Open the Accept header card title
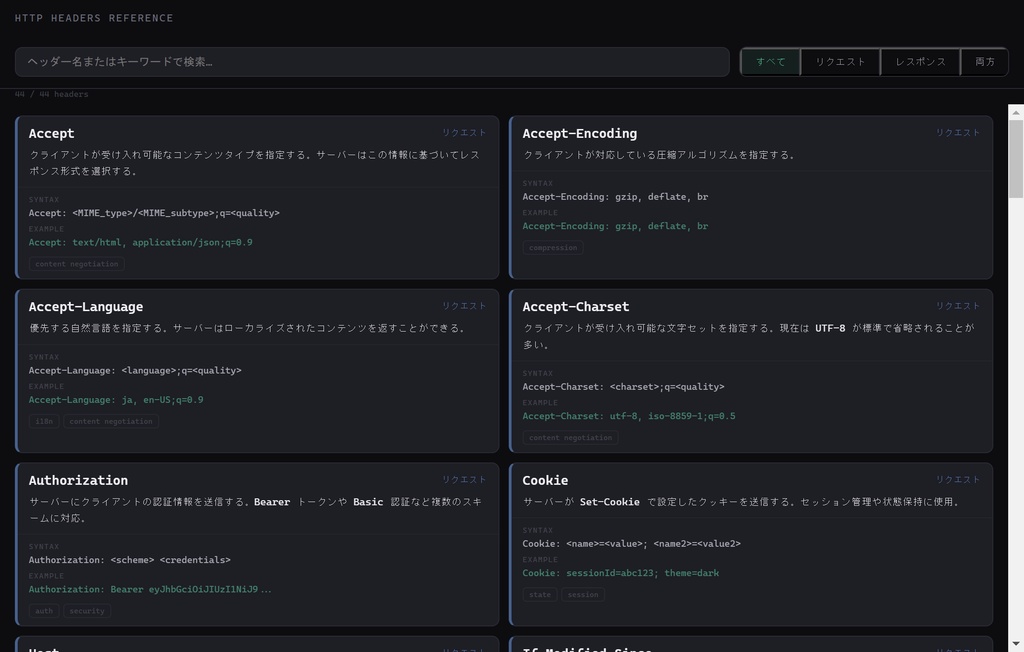The height and width of the screenshot is (652, 1024). click(52, 133)
